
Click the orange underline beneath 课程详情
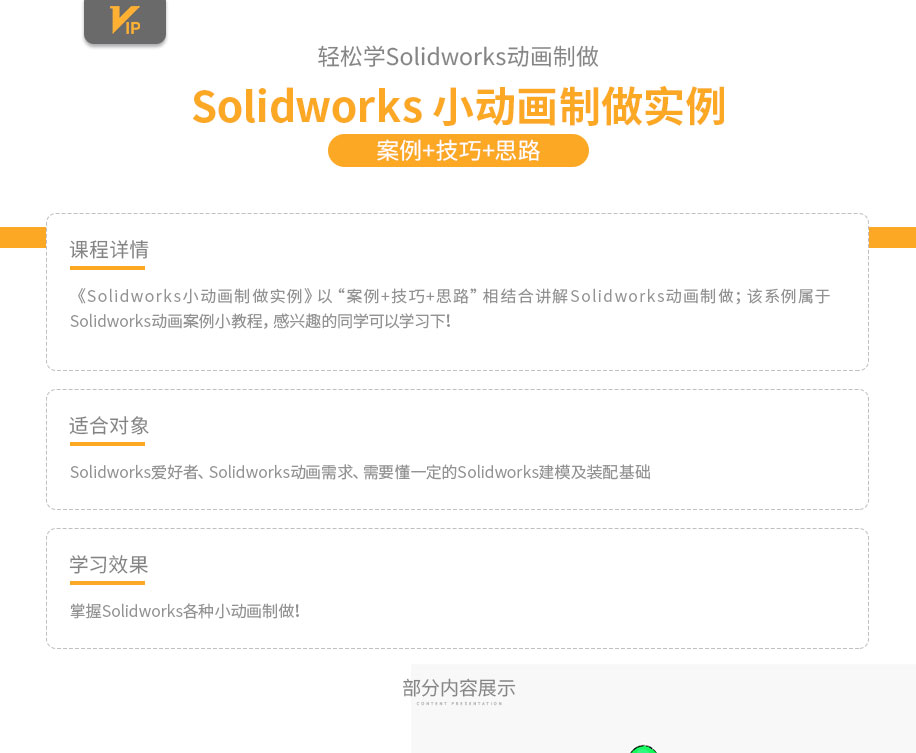coord(107,268)
